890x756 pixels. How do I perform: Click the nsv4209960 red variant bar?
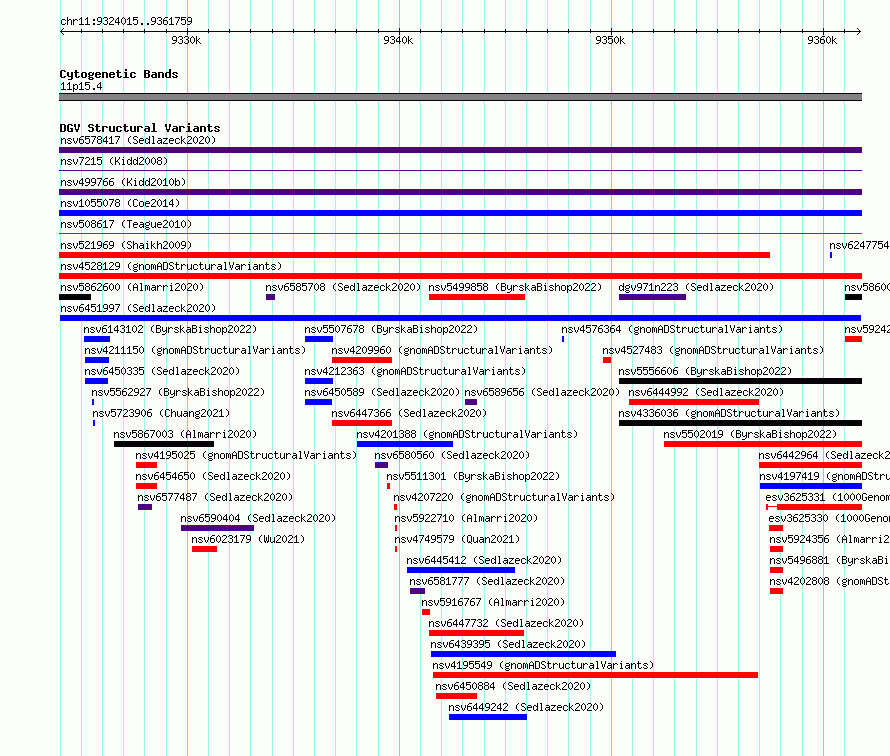pyautogui.click(x=362, y=360)
